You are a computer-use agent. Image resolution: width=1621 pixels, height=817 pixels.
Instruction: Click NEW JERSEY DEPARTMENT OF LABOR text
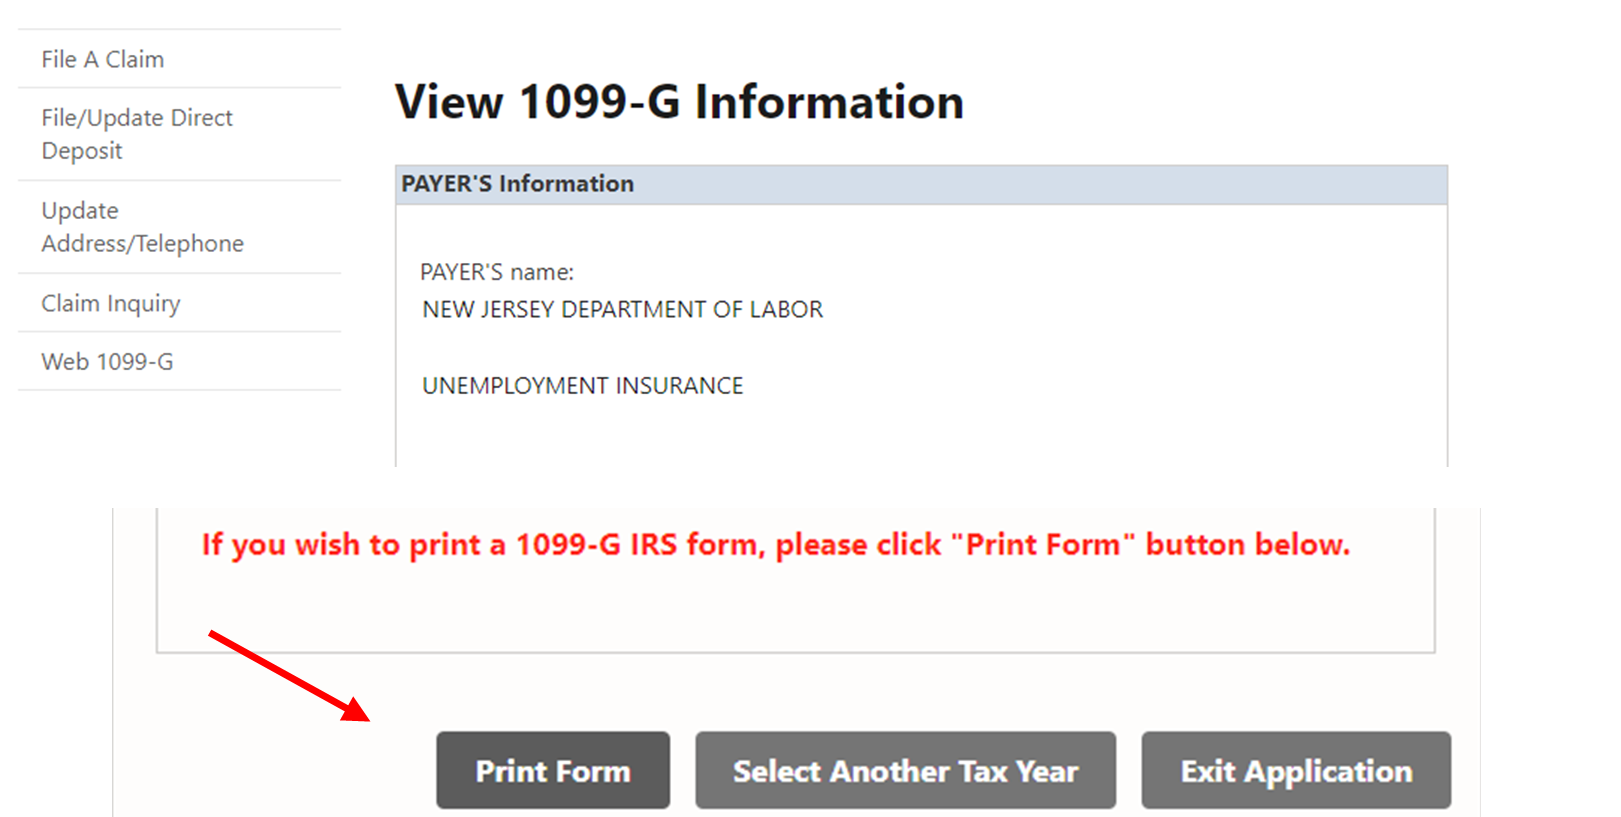point(622,310)
